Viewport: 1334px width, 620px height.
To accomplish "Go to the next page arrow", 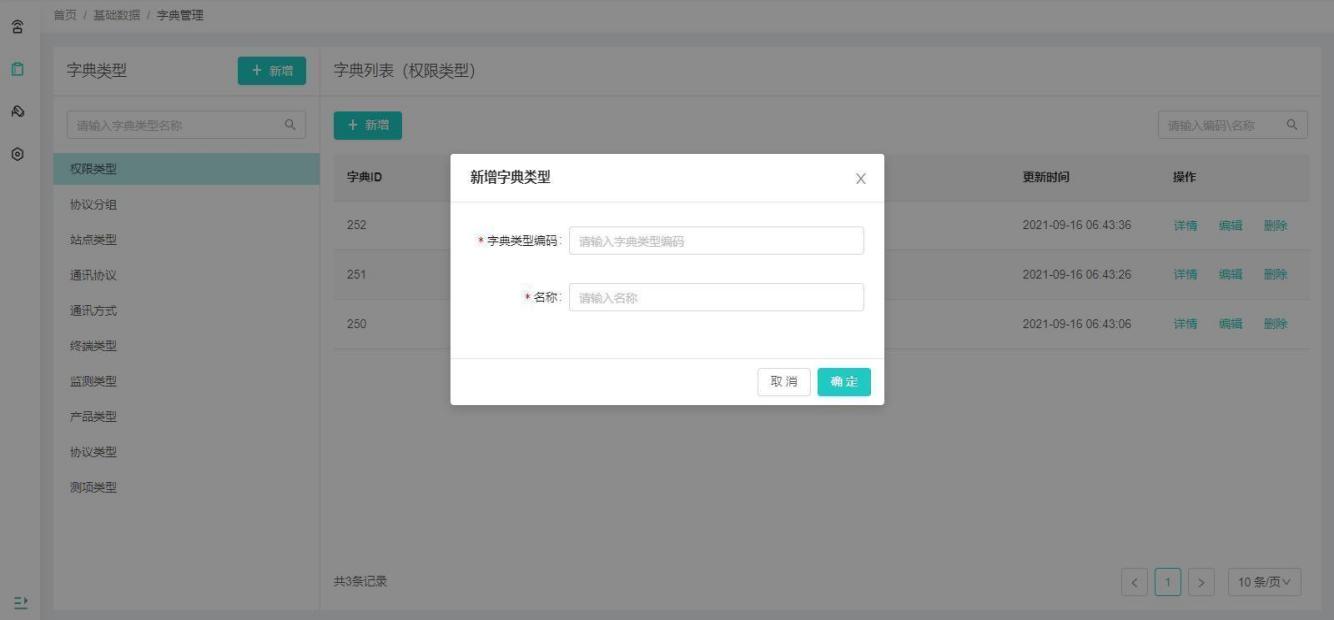I will pyautogui.click(x=1201, y=582).
